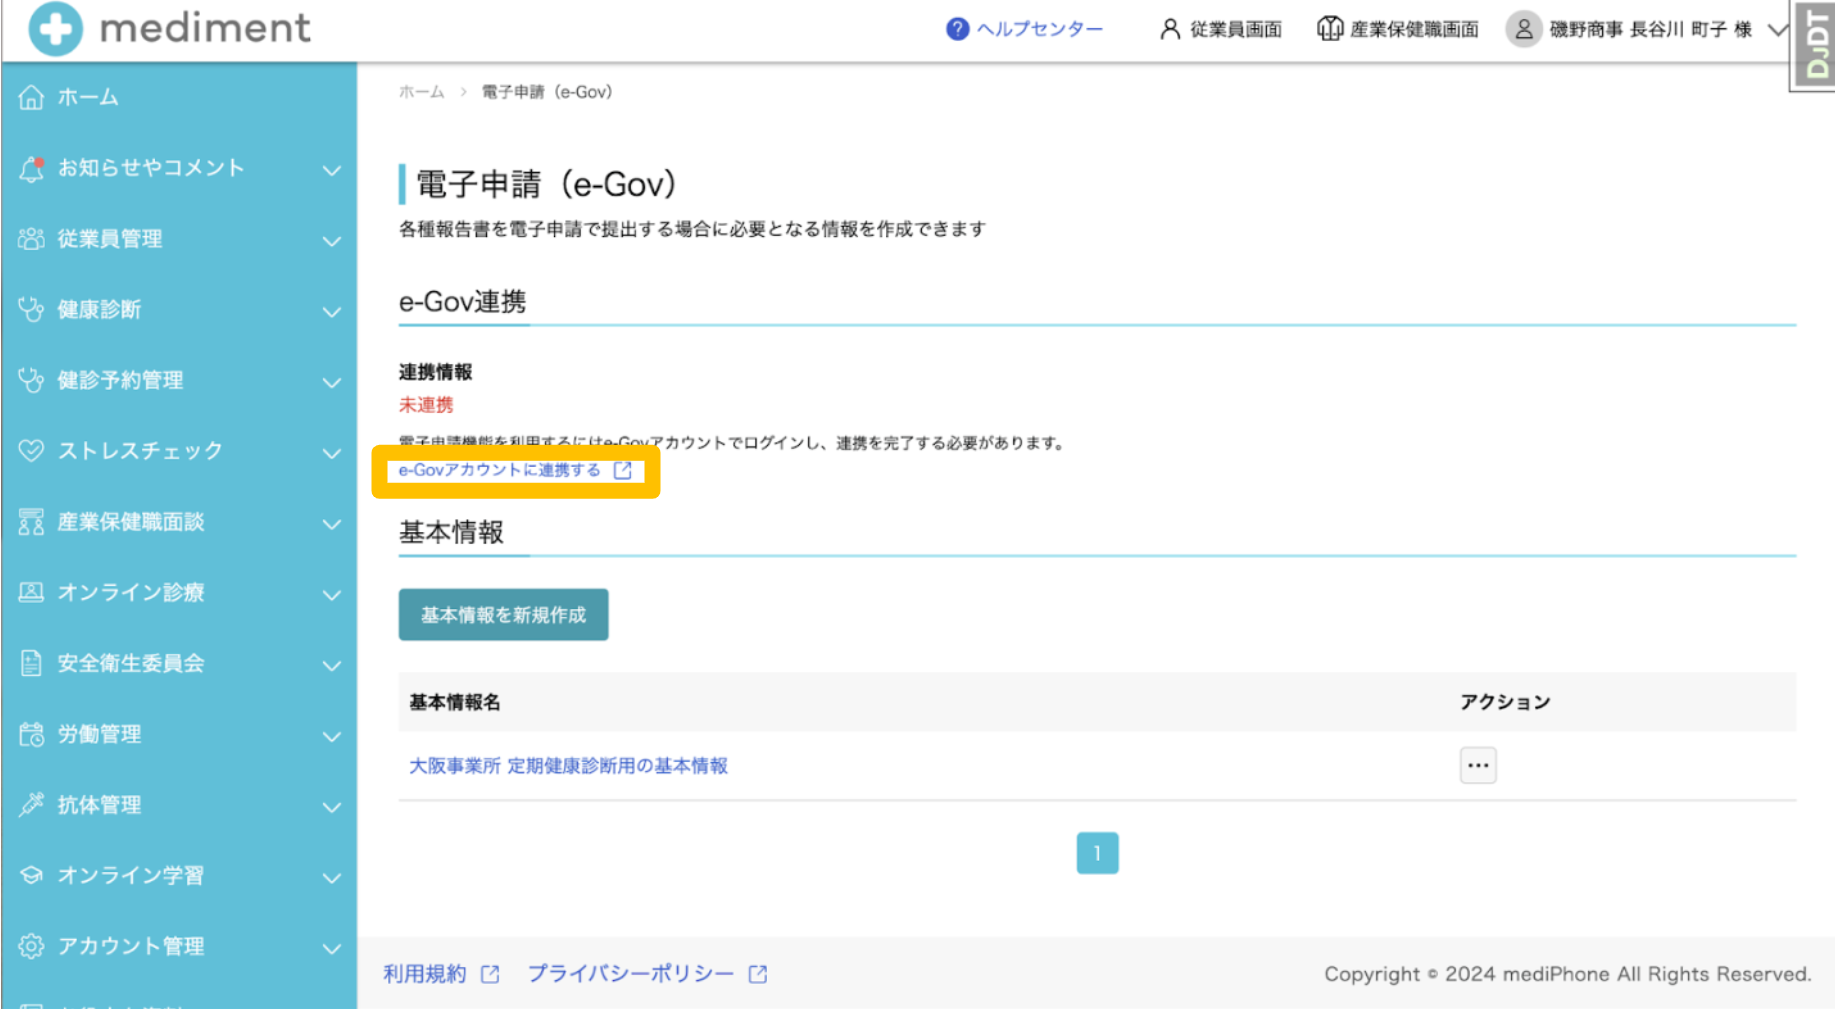Switch to 産業保健職画面 link text
The height and width of the screenshot is (1009, 1835).
(1414, 29)
